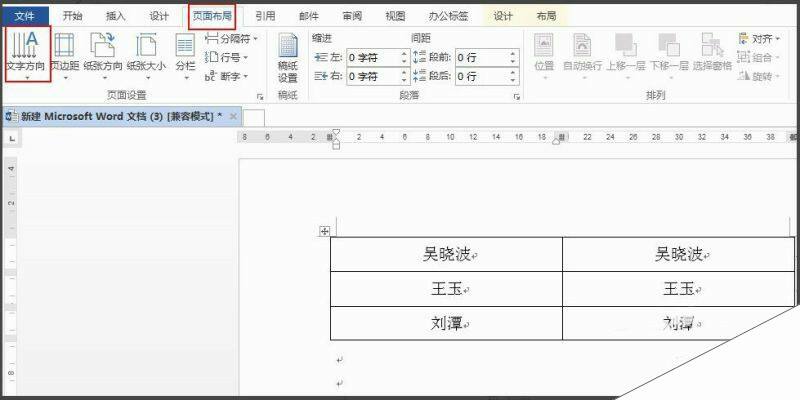Switch to the 审阅 review tab
The height and width of the screenshot is (400, 800).
(x=352, y=16)
